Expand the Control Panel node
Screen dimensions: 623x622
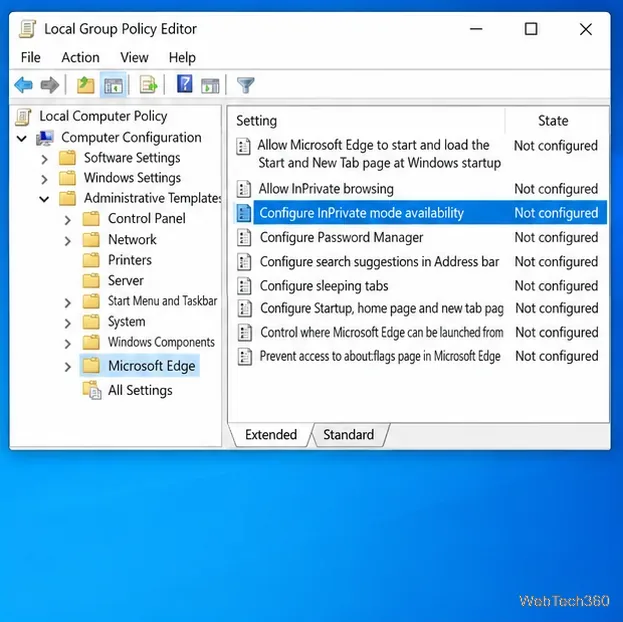tap(68, 220)
